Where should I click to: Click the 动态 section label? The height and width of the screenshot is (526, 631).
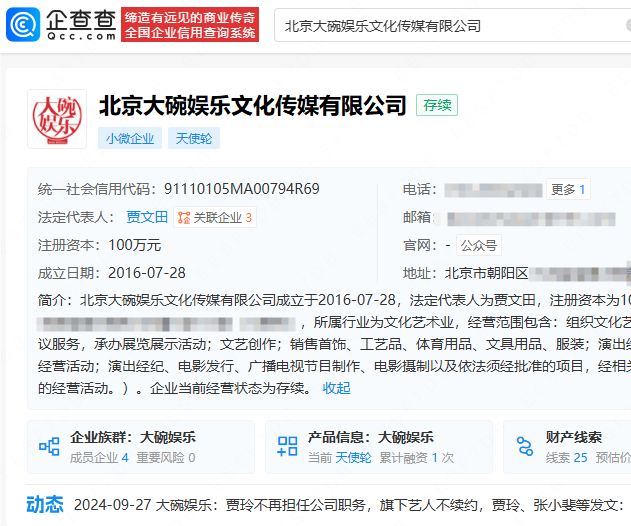tap(45, 504)
